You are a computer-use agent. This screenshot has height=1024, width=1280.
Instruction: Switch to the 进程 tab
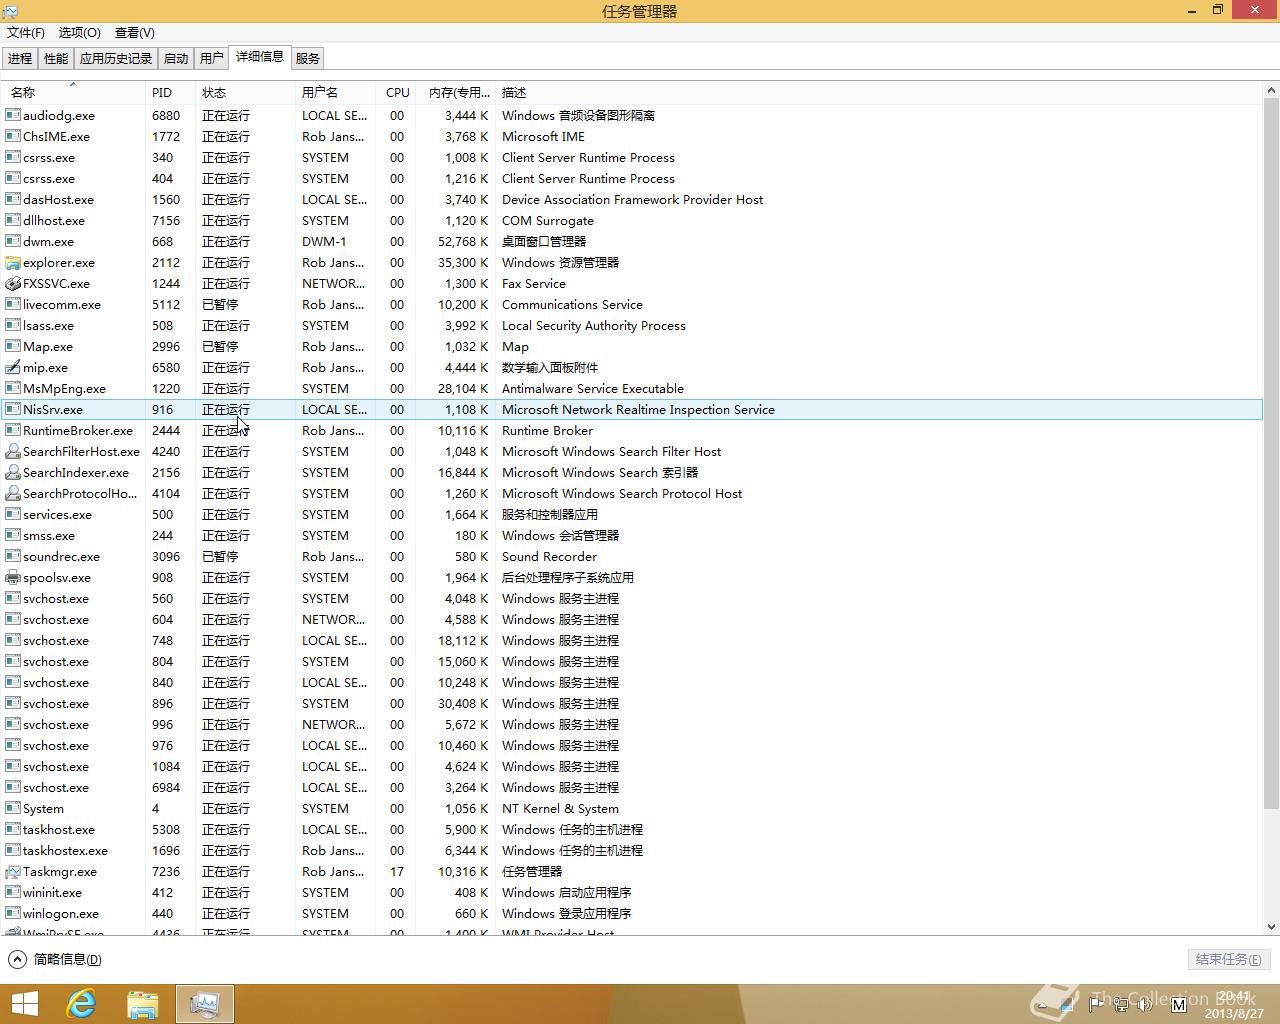(x=20, y=58)
